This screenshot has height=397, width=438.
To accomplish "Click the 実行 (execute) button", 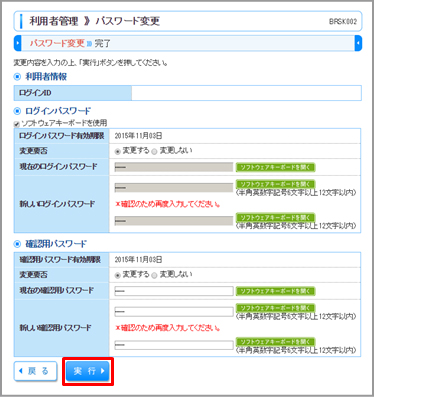I will (x=88, y=371).
